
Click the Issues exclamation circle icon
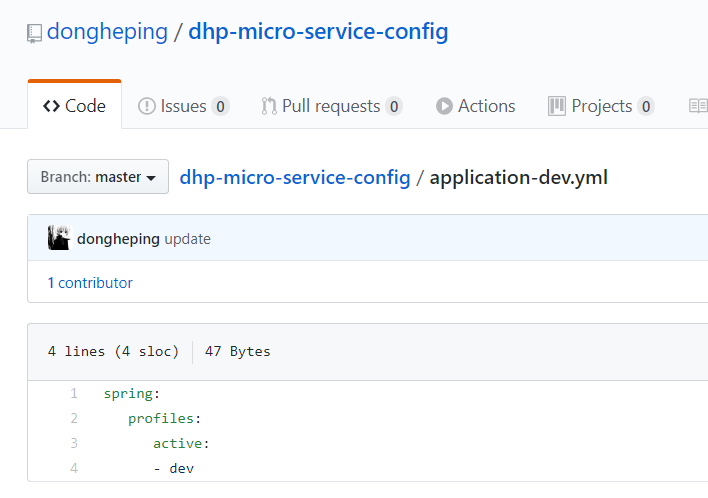point(147,106)
